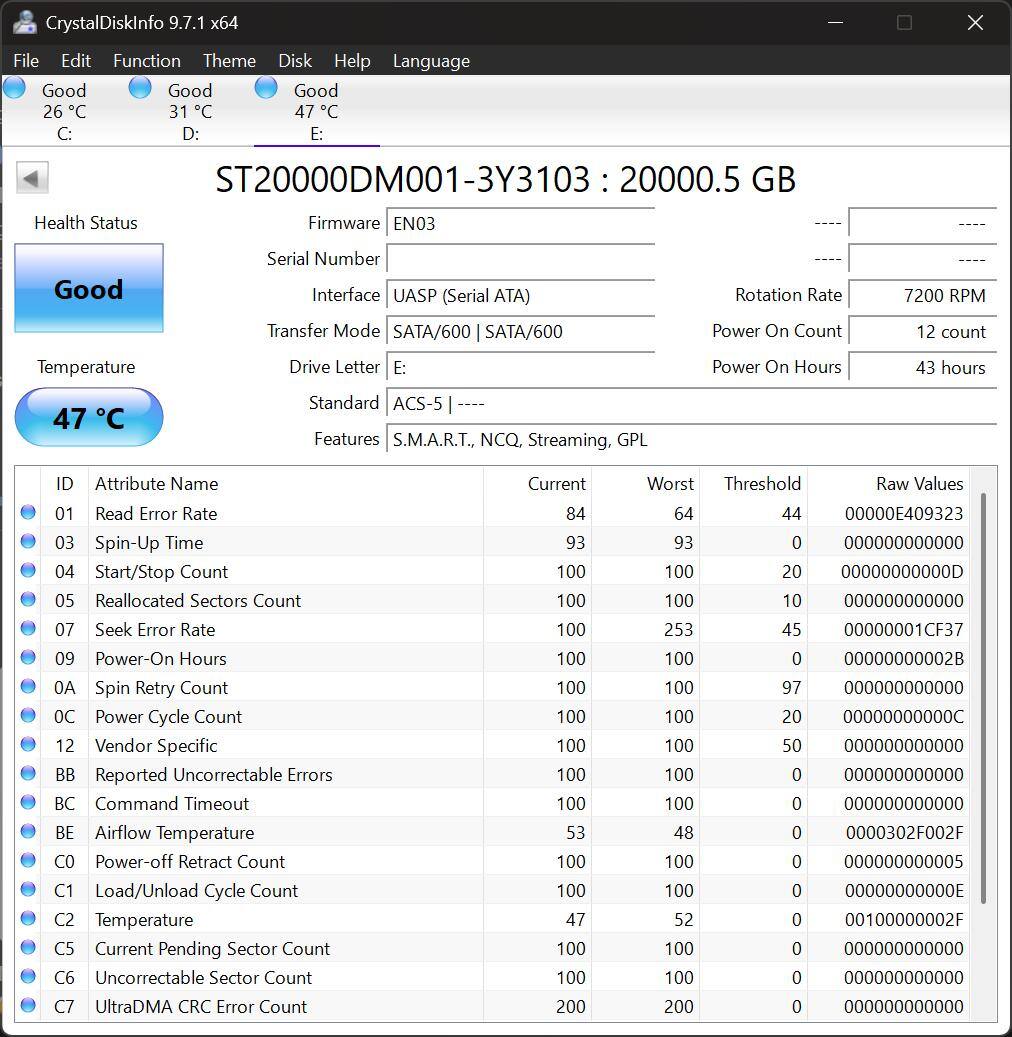
Task: Click the blue indicator next to Temperature attribute
Action: (x=29, y=919)
